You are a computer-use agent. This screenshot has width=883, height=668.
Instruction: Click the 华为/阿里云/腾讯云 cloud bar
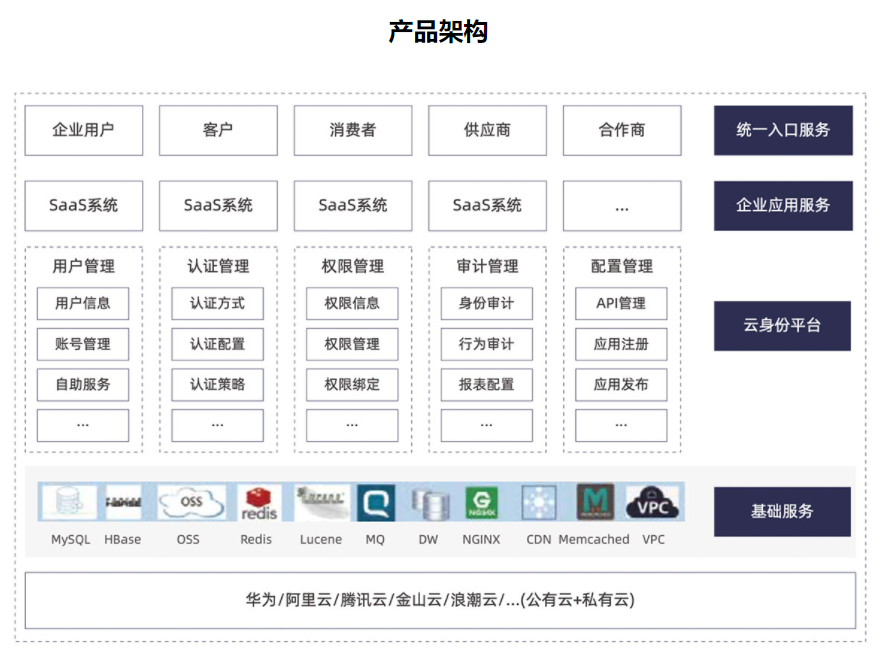(441, 600)
